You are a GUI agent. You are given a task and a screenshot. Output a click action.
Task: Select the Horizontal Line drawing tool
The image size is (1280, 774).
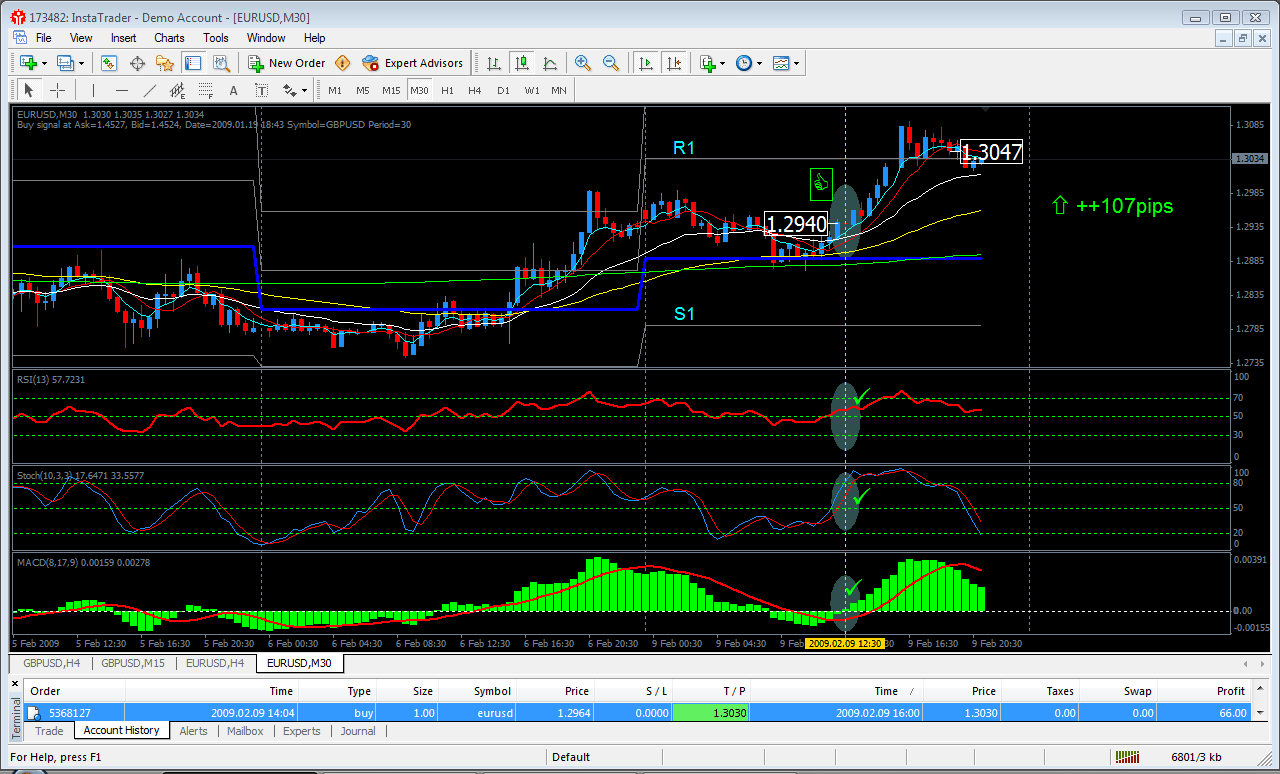click(x=122, y=90)
